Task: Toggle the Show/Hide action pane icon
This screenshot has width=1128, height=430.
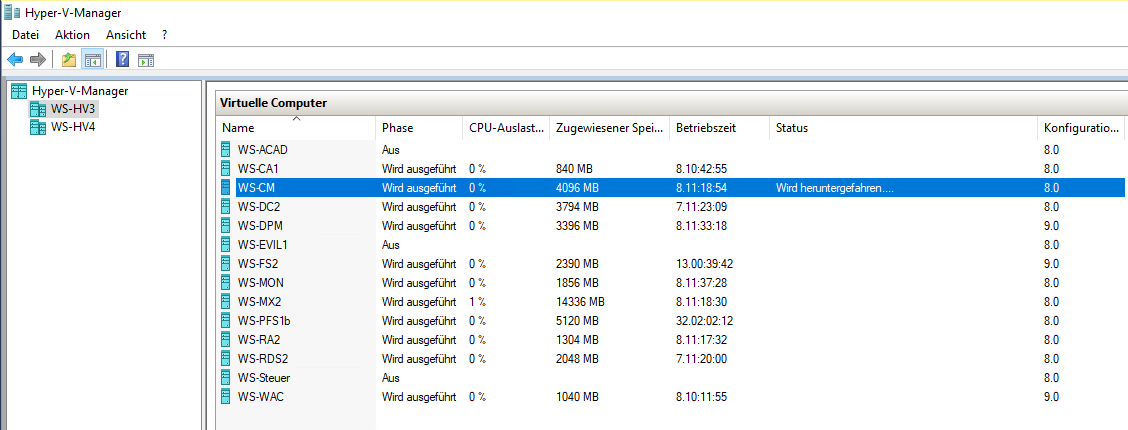Action: pos(146,60)
